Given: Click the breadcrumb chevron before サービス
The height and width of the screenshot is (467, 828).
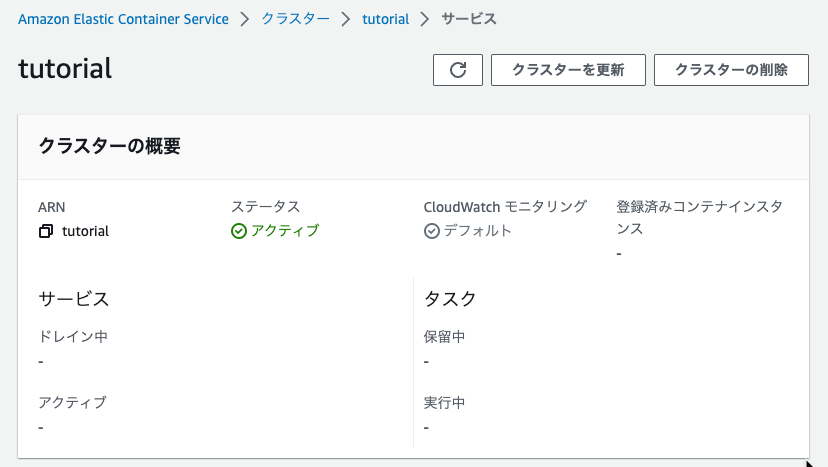Looking at the screenshot, I should tap(425, 20).
